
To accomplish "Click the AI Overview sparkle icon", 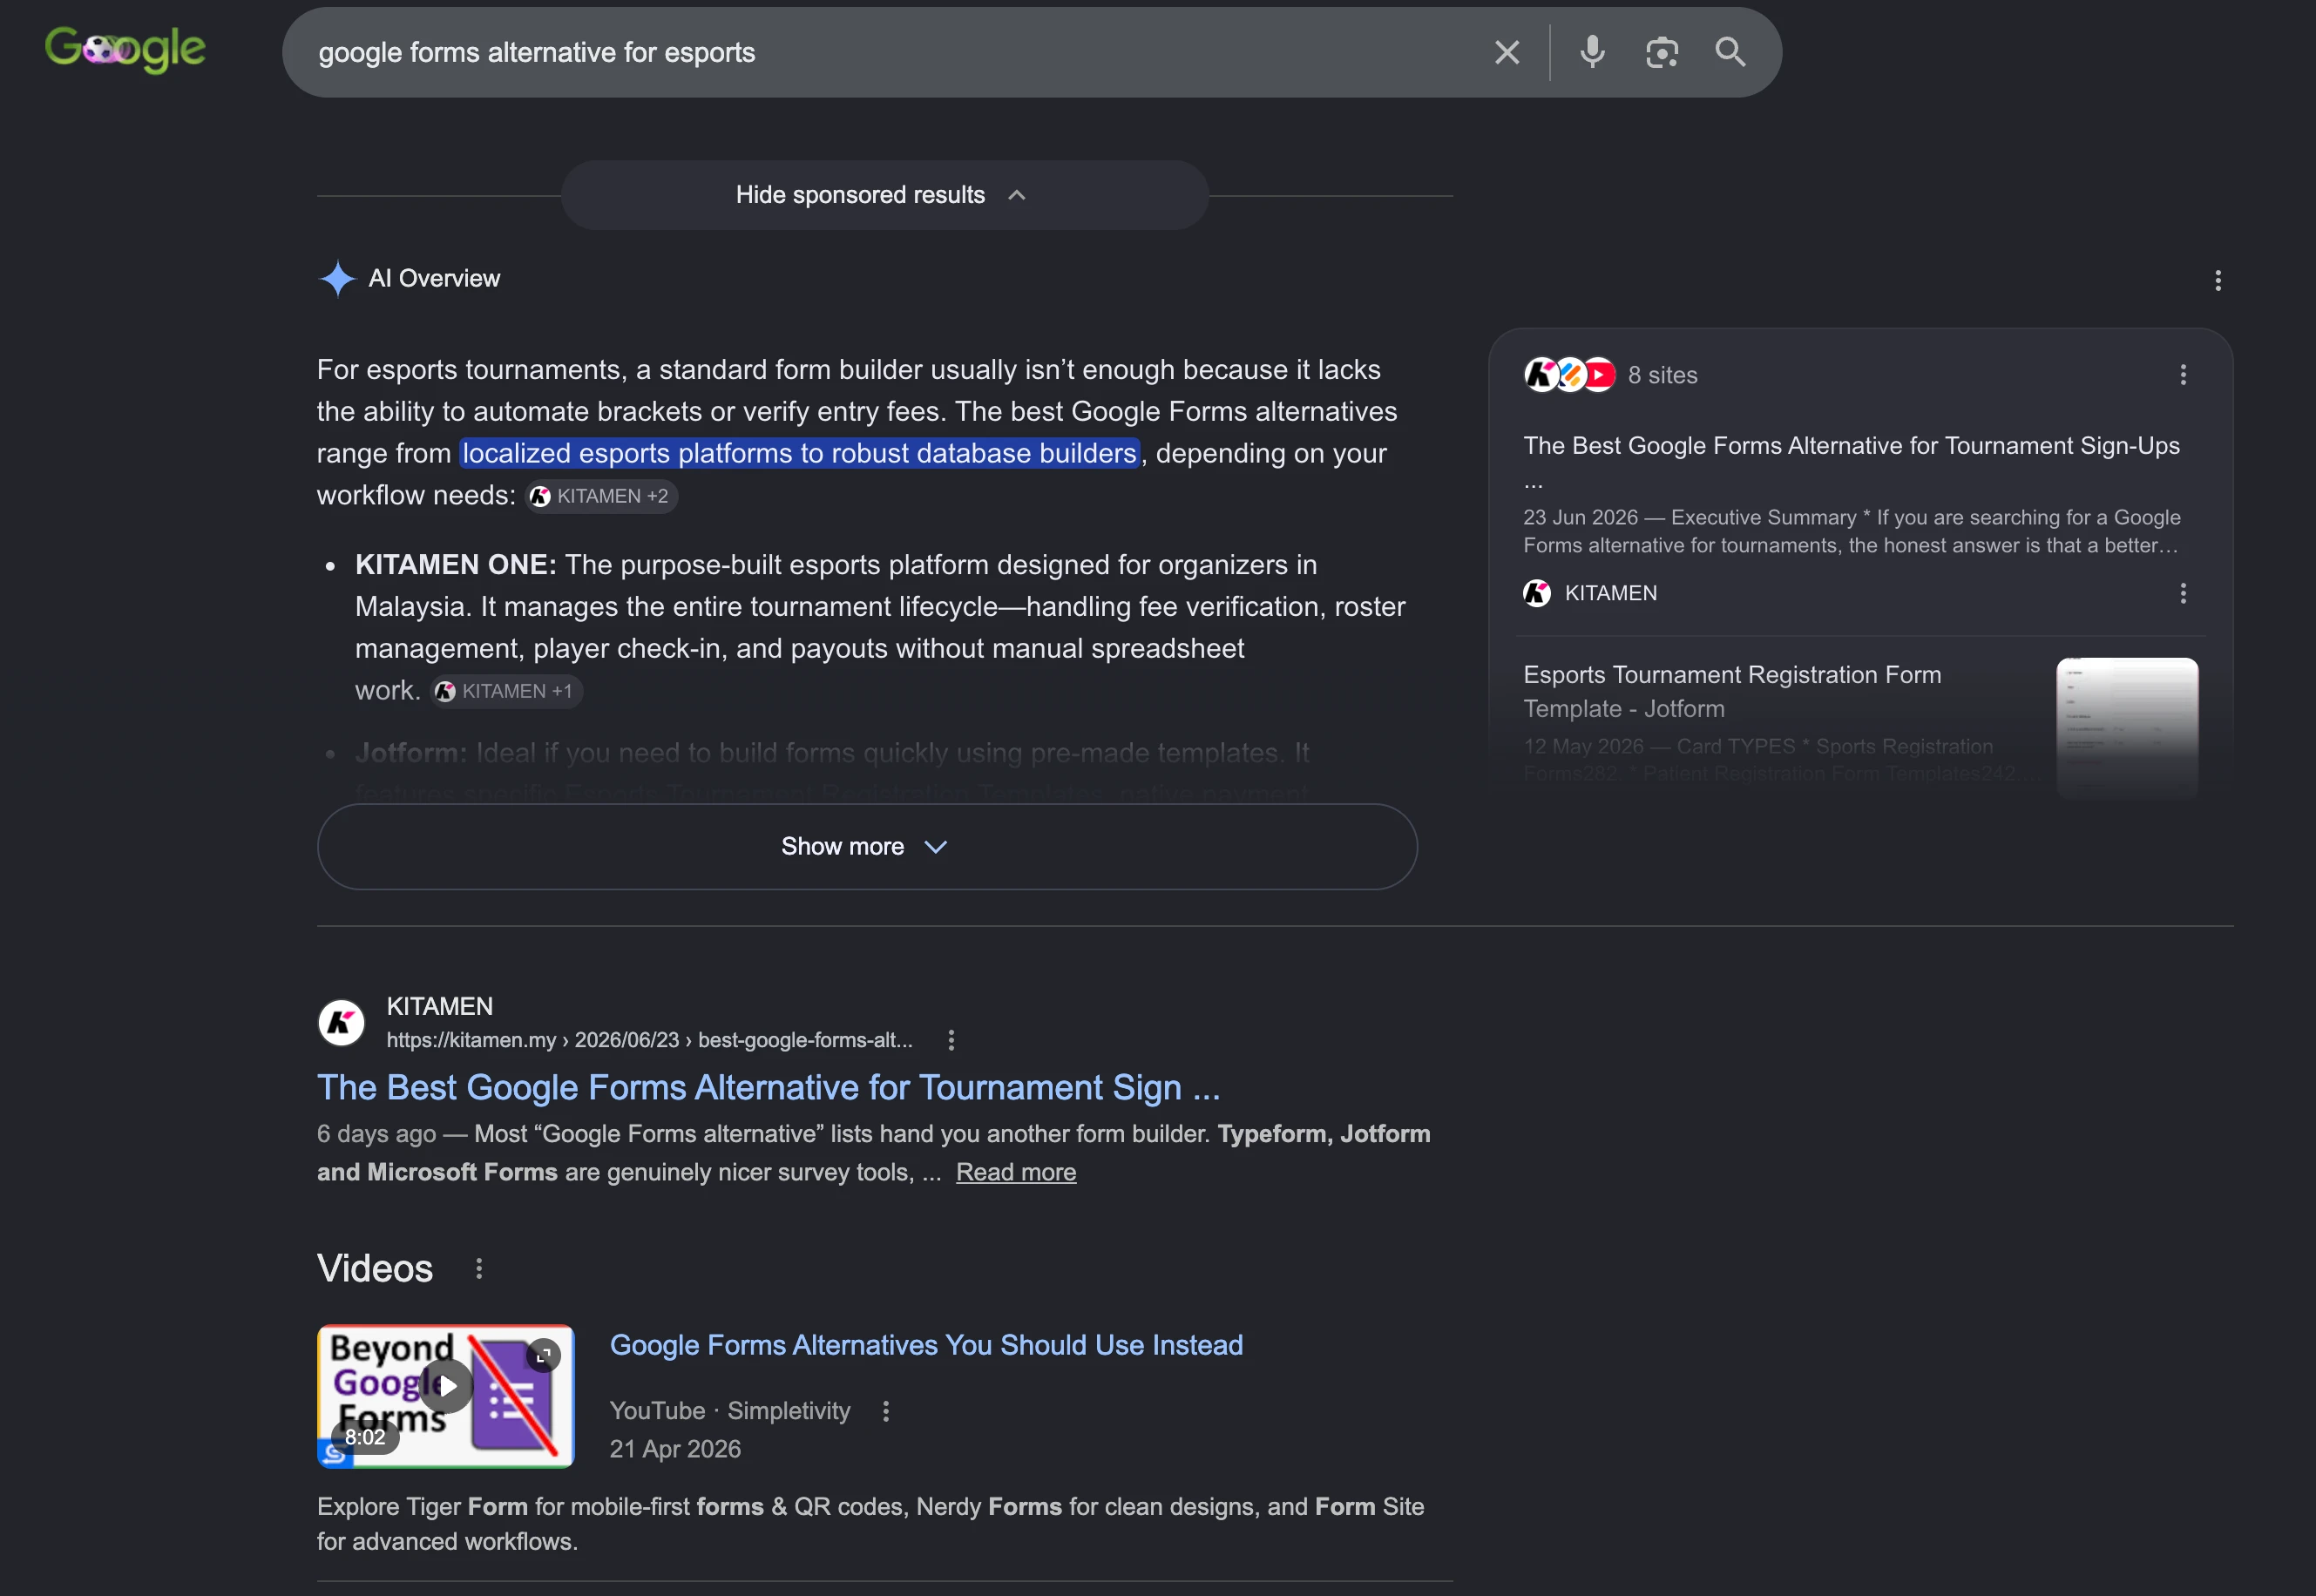I will tap(337, 279).
